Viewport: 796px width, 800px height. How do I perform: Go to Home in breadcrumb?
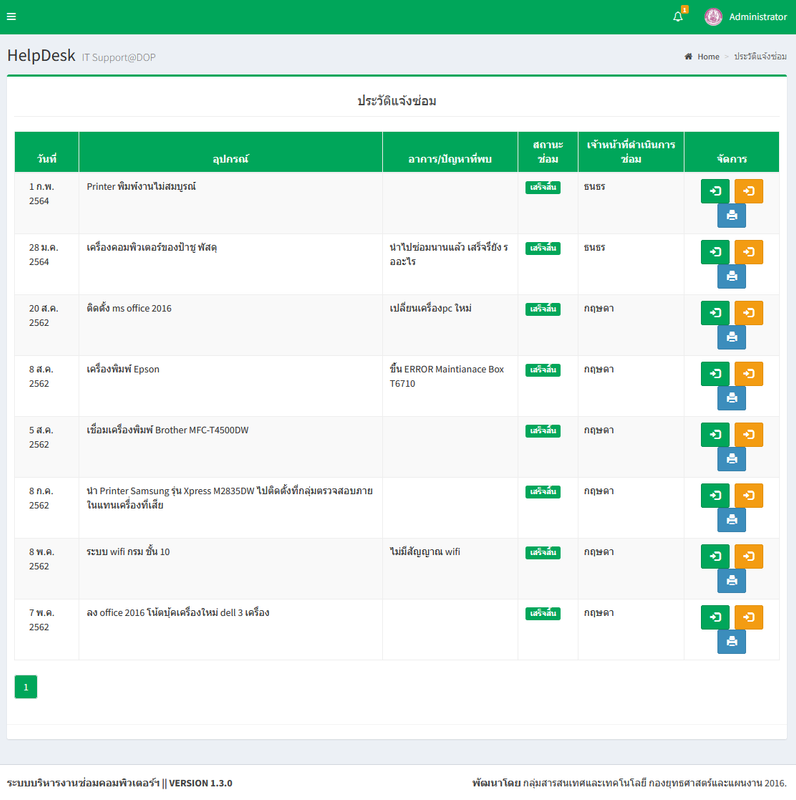pyautogui.click(x=707, y=57)
